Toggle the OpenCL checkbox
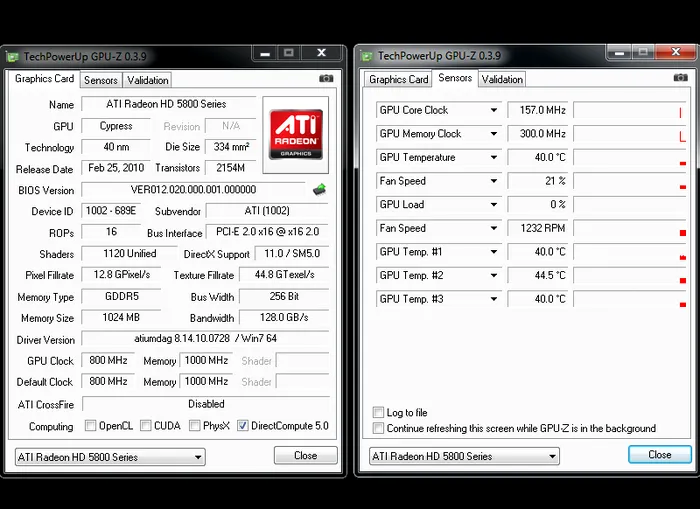 pyautogui.click(x=90, y=426)
